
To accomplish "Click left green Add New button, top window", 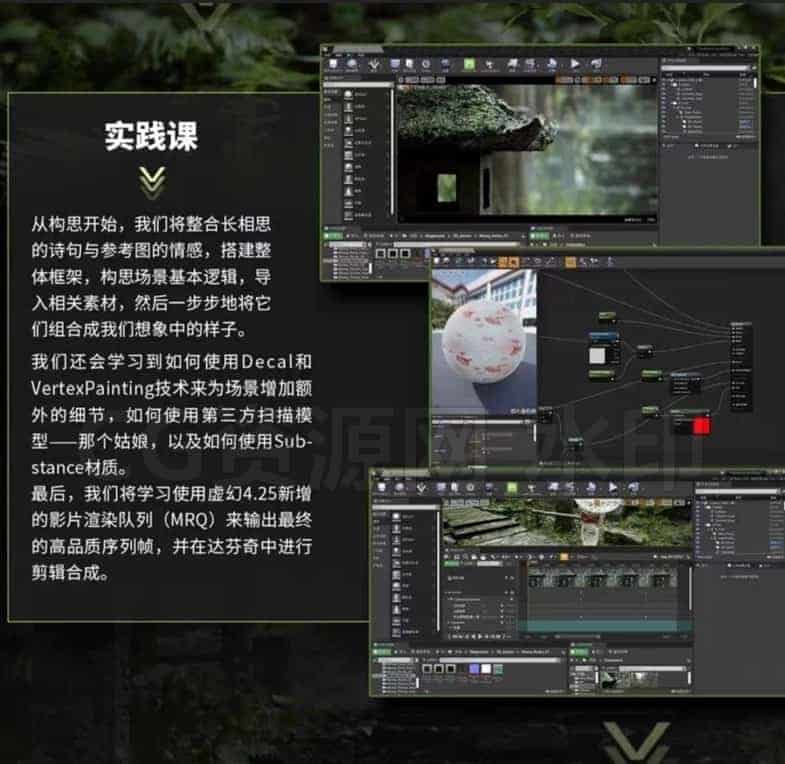I will [x=332, y=235].
